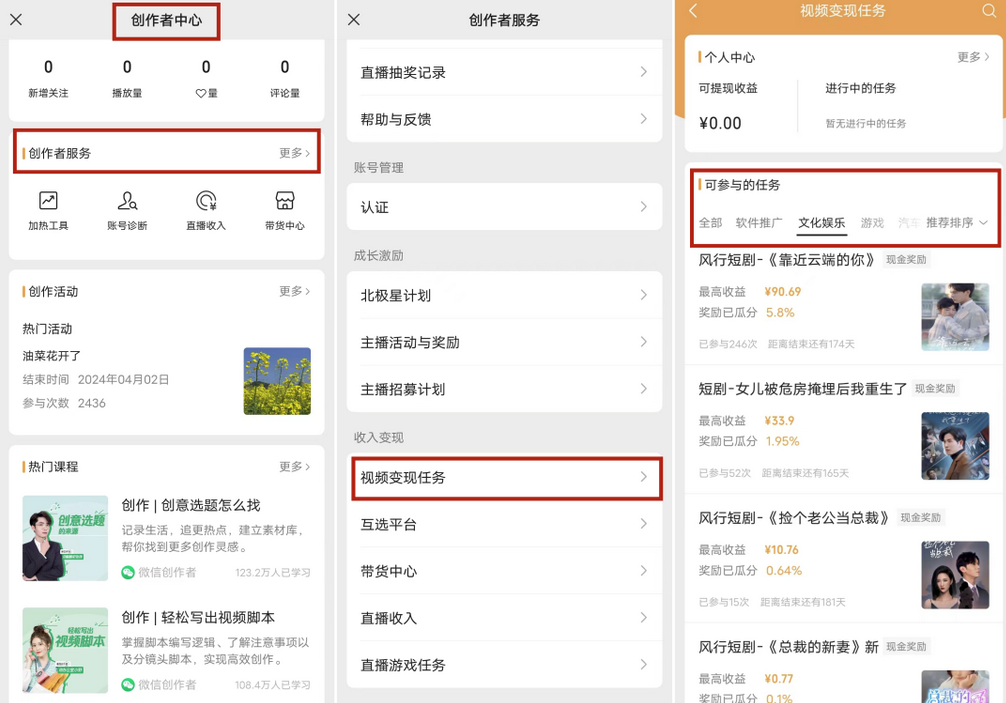1006x703 pixels.
Task: Tap the back arrow in 视频变现任务 header
Action: pyautogui.click(x=694, y=11)
